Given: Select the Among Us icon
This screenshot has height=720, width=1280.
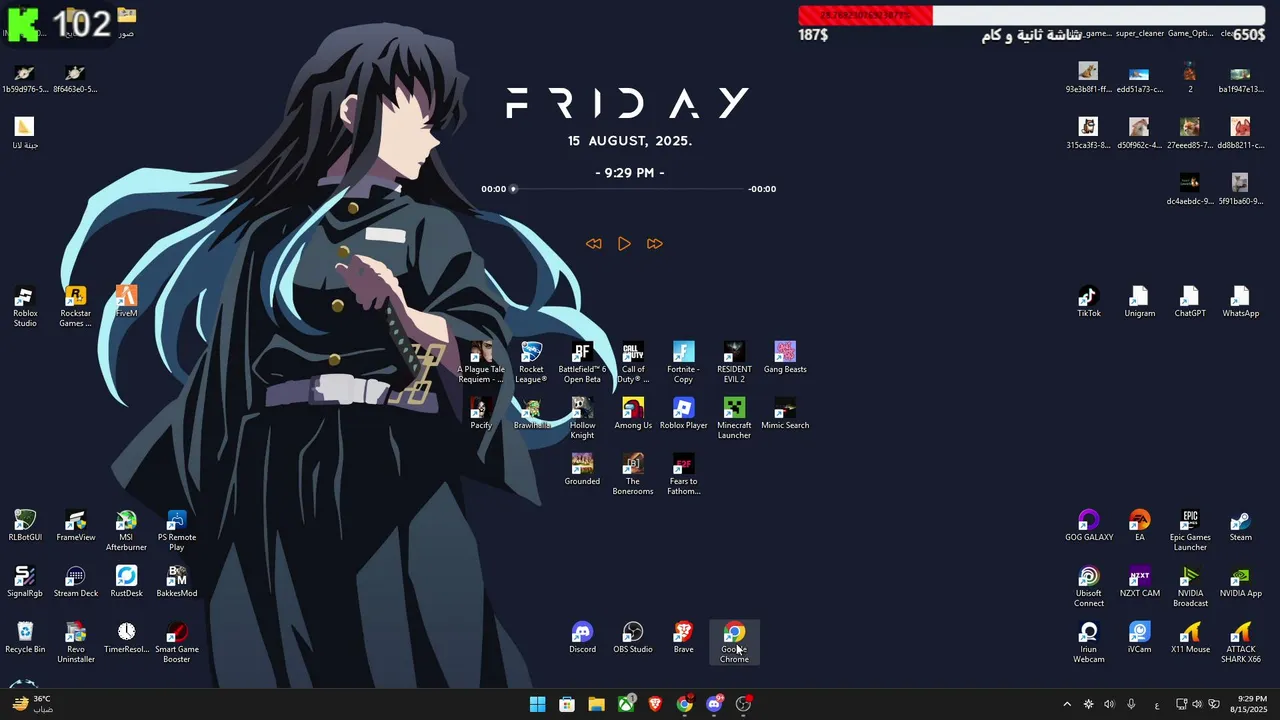Looking at the screenshot, I should (x=633, y=414).
